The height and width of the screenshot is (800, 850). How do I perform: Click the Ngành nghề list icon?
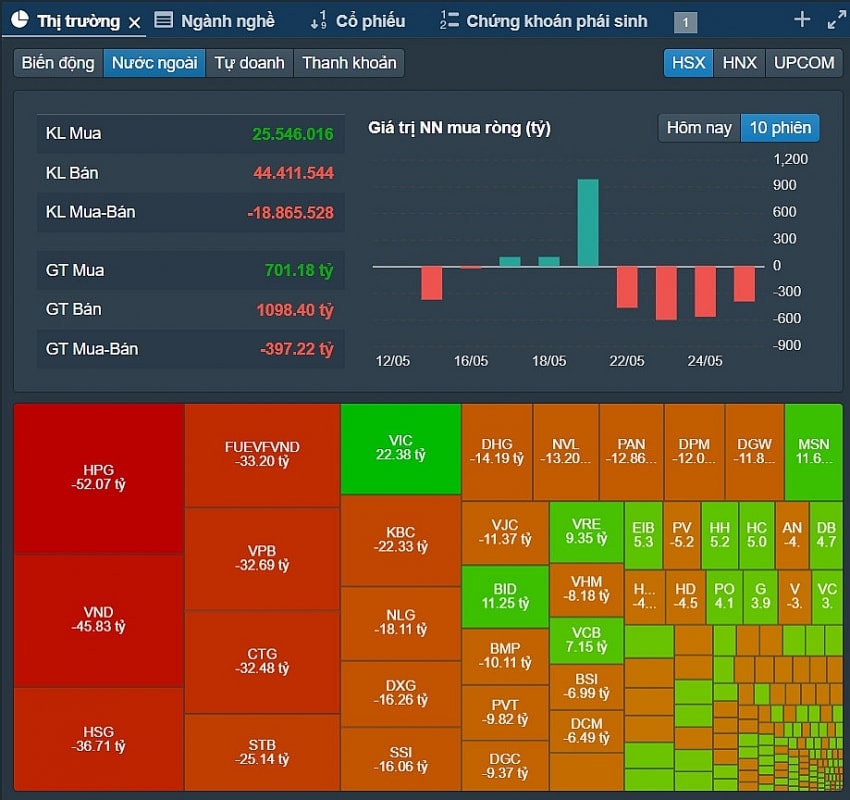[164, 20]
